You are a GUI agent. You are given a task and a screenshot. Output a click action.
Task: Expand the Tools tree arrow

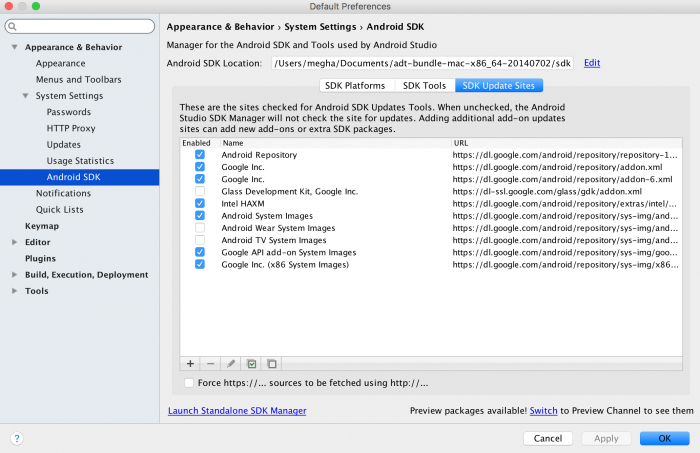(x=14, y=291)
